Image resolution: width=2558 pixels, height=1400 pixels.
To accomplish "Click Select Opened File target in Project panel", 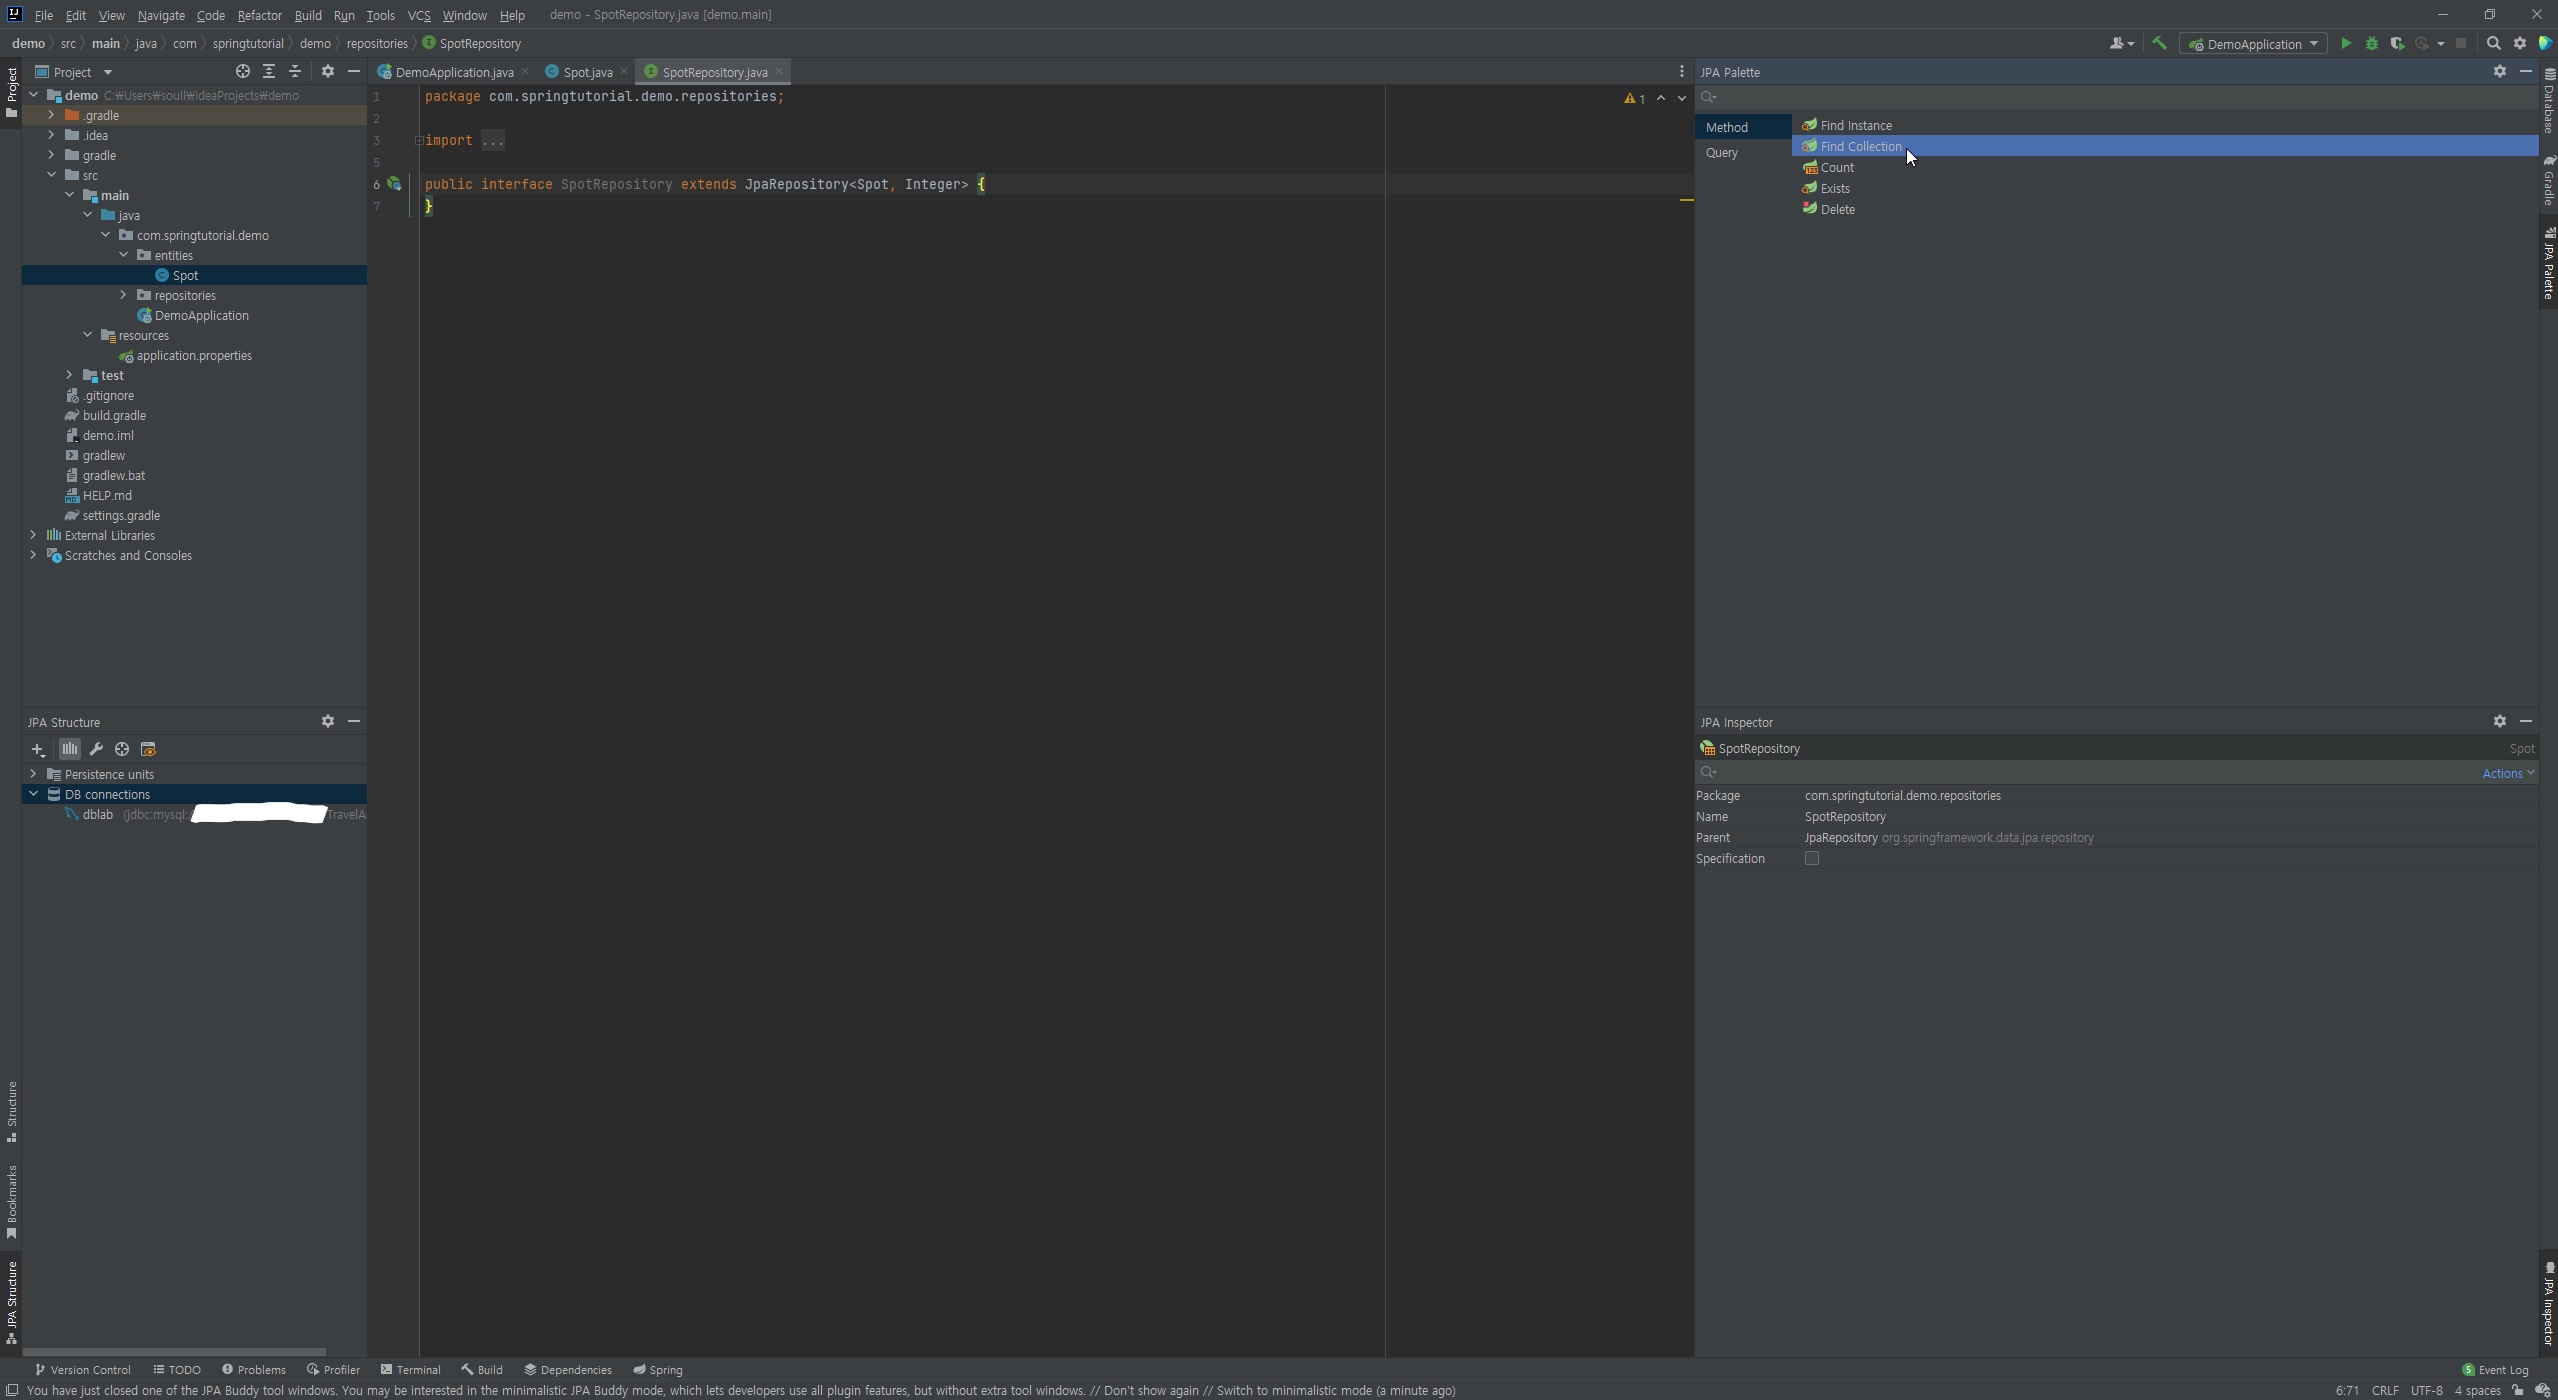I will 242,71.
